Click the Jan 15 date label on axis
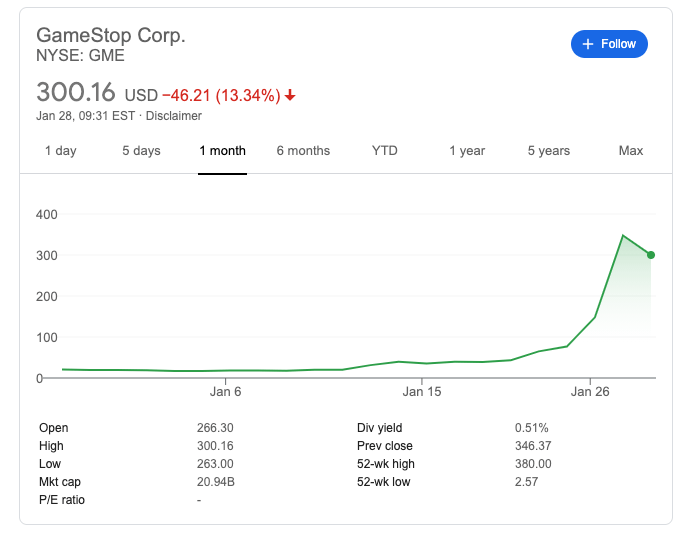The width and height of the screenshot is (687, 538). (x=421, y=391)
